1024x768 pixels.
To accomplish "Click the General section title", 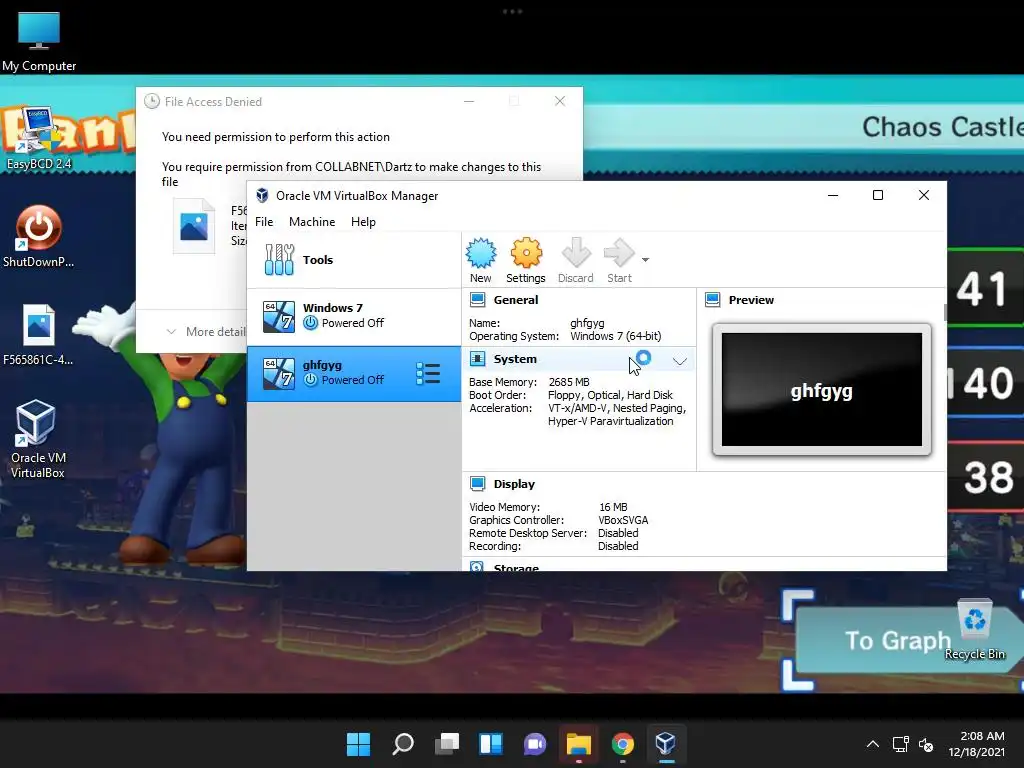I will tap(516, 300).
